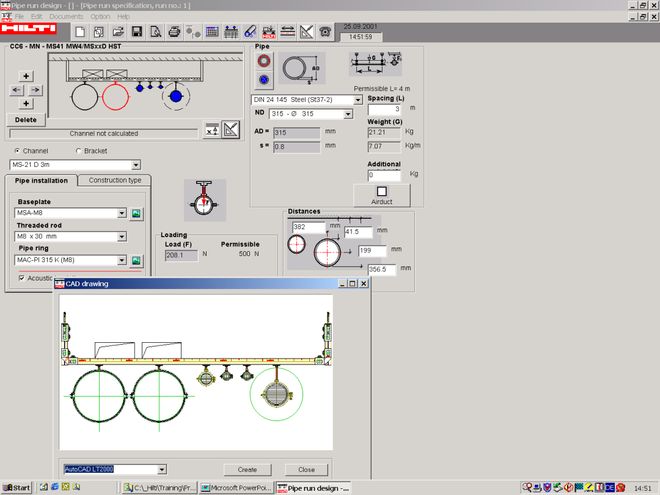This screenshot has height=495, width=660.
Task: Select the blue insulated pipe icon
Action: tap(264, 80)
